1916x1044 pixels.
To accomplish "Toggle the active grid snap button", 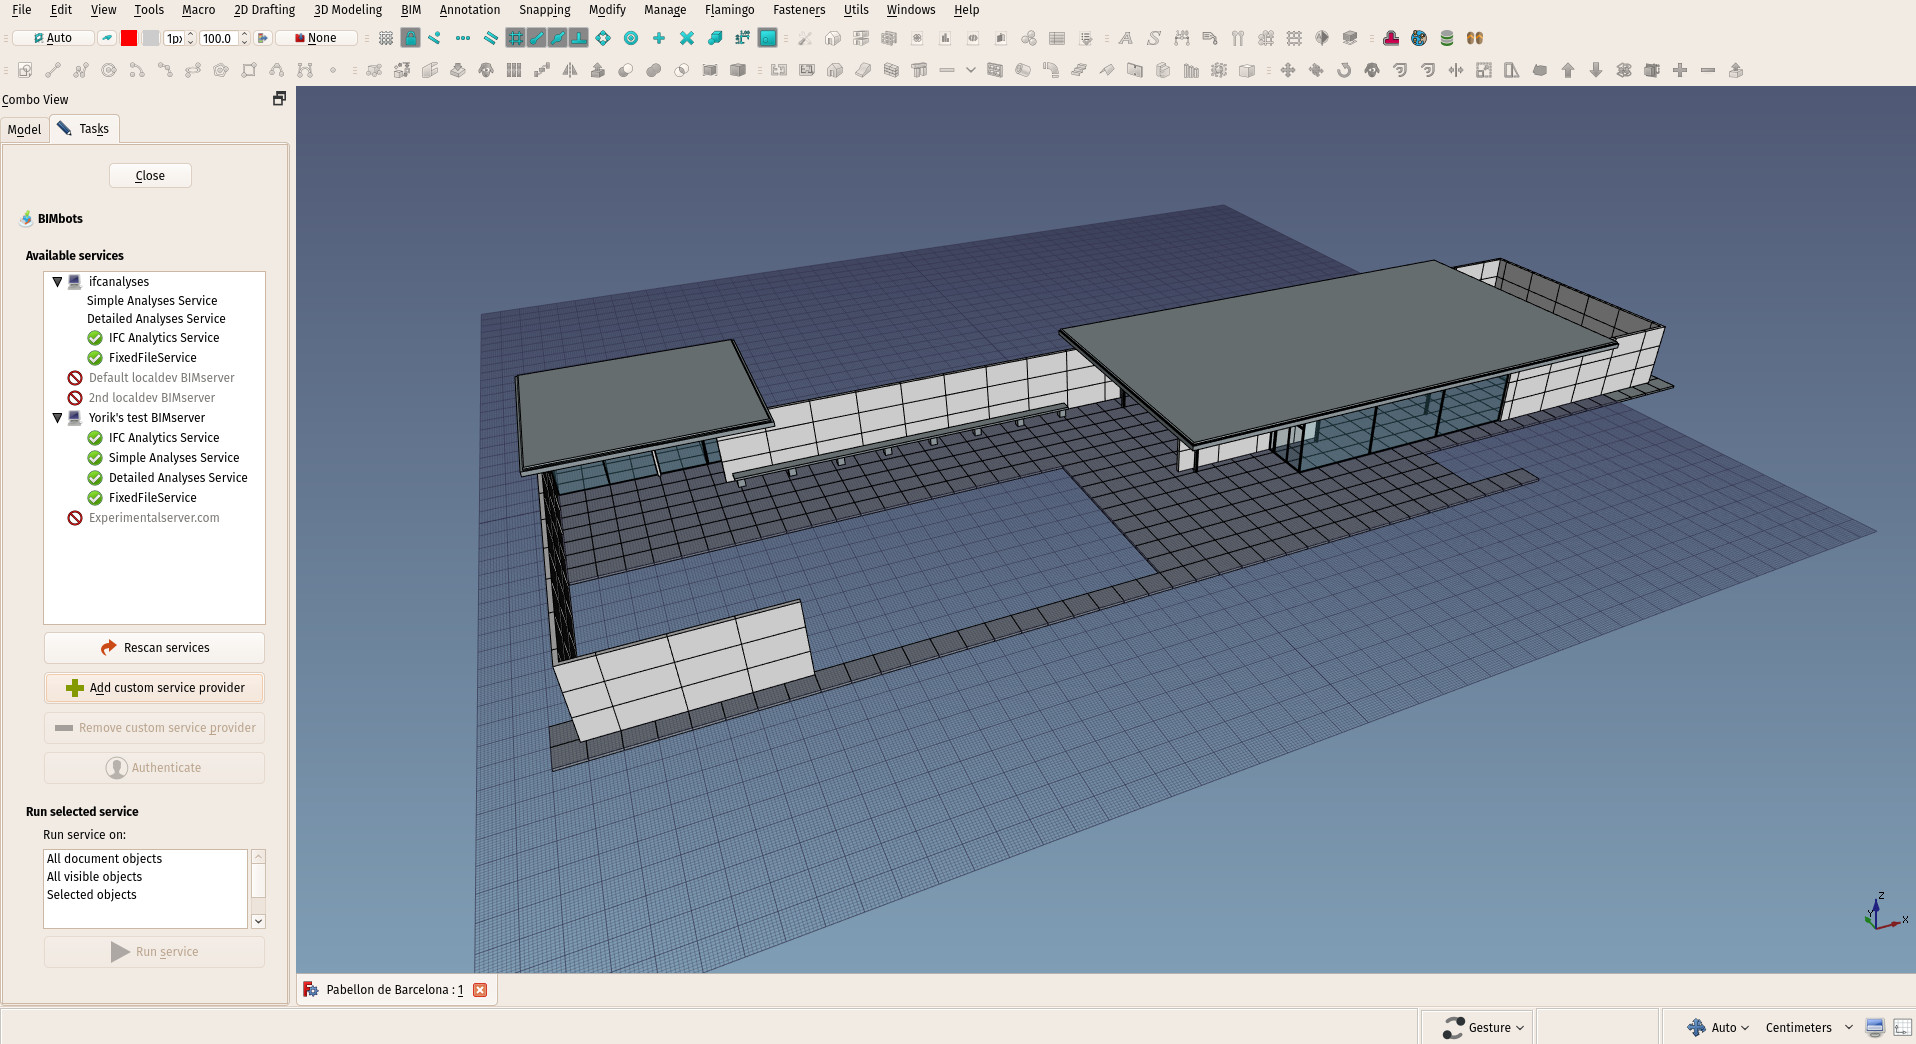I will (515, 38).
